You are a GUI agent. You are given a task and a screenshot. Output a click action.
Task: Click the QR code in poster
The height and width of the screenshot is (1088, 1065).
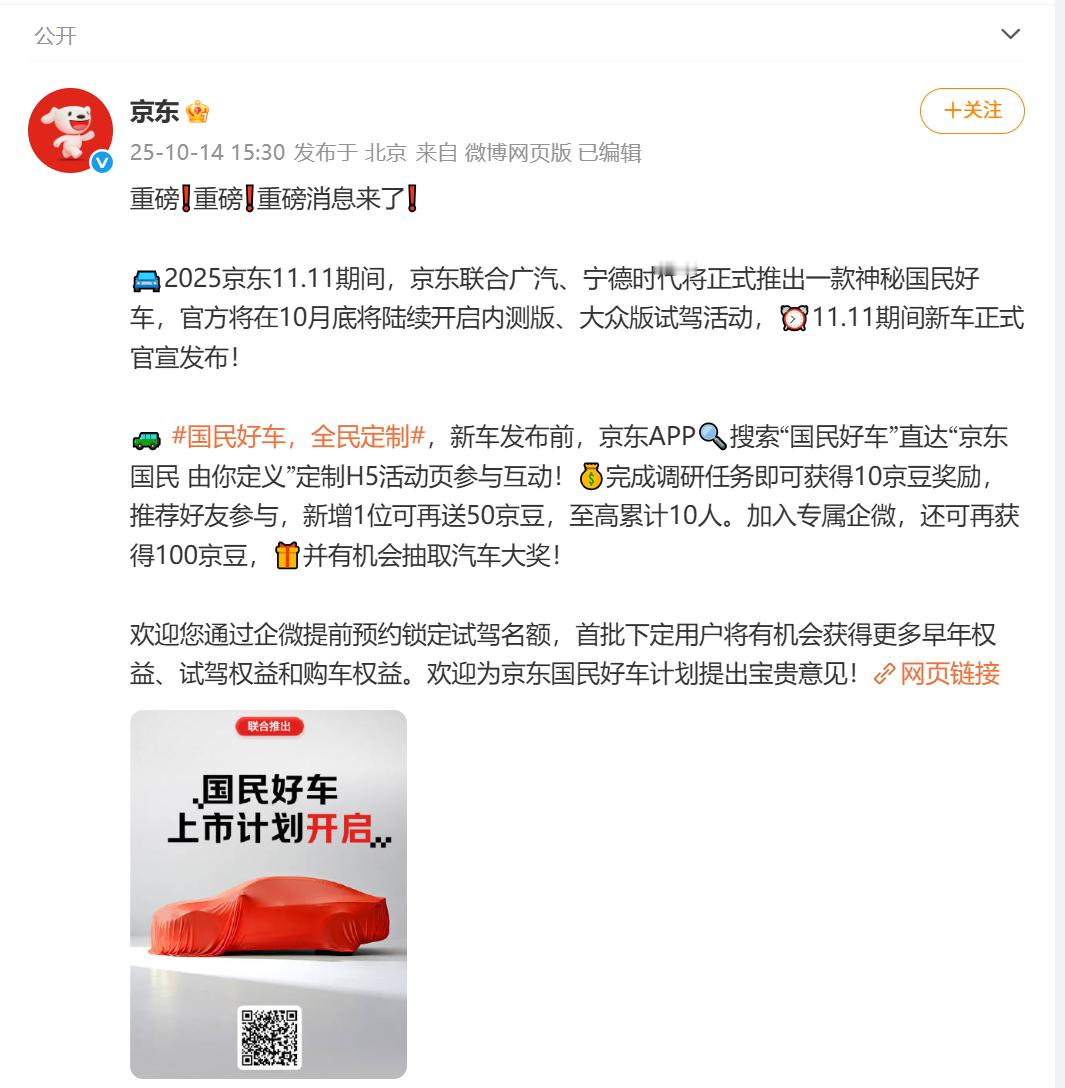[x=269, y=1037]
